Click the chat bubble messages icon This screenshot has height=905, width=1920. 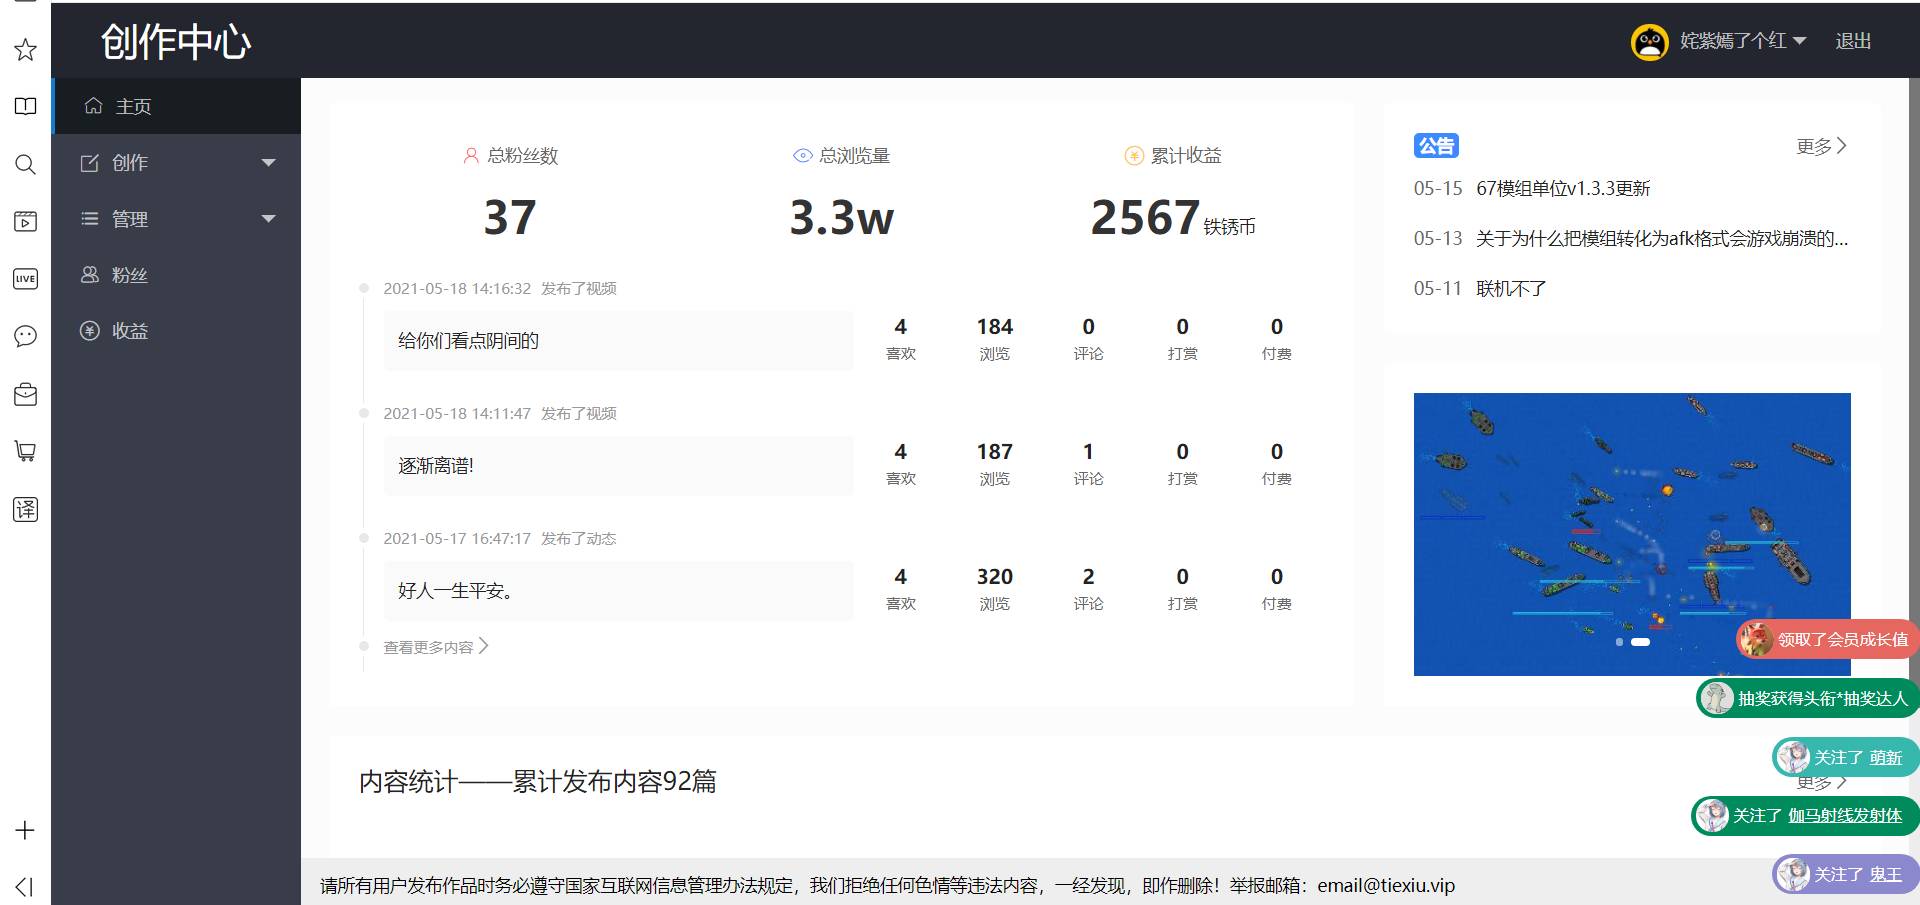tap(25, 336)
